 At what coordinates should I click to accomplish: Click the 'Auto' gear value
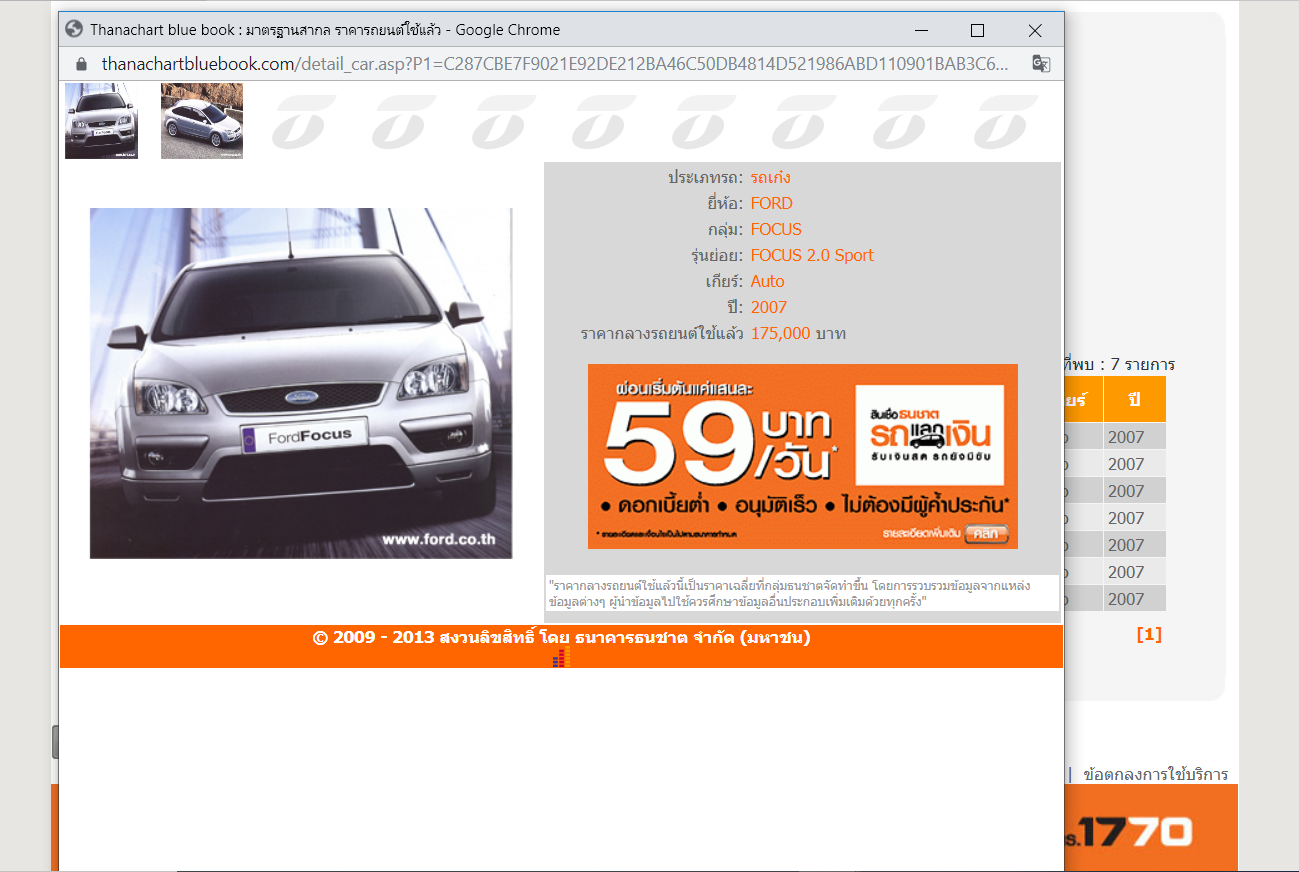768,282
